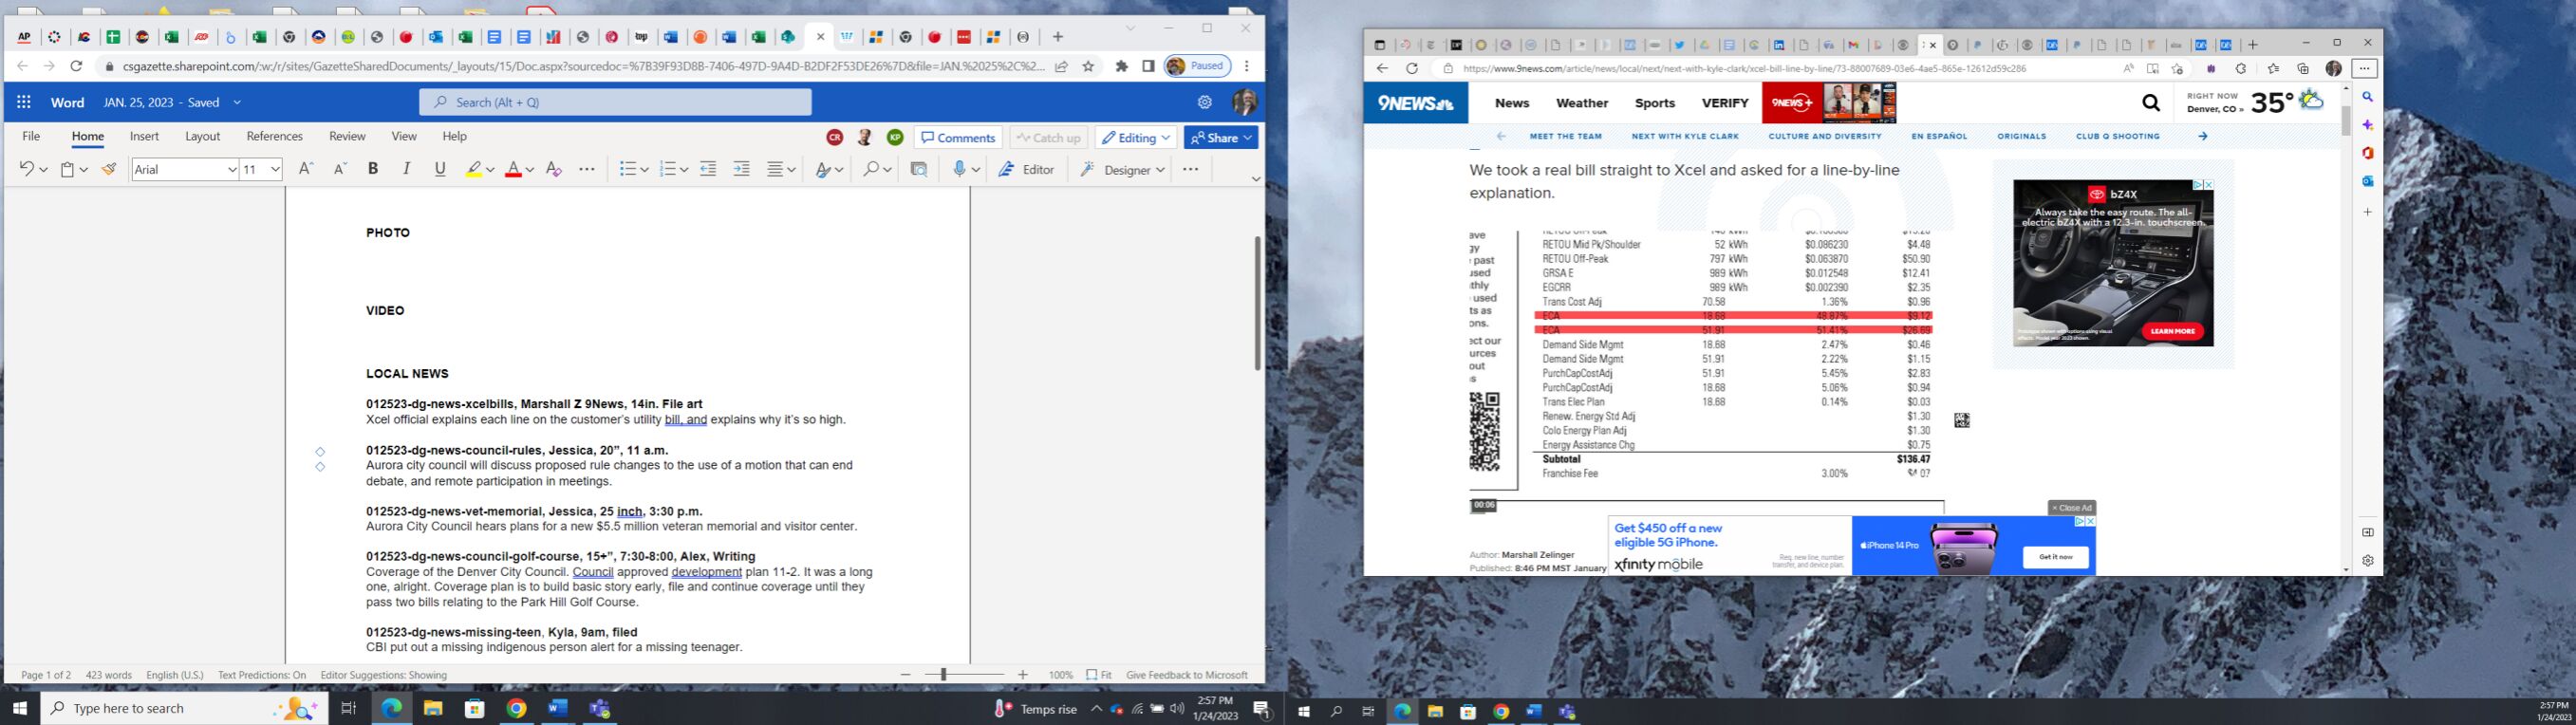Click the Dictate microphone icon
The width and height of the screenshot is (2576, 725).
(x=959, y=170)
